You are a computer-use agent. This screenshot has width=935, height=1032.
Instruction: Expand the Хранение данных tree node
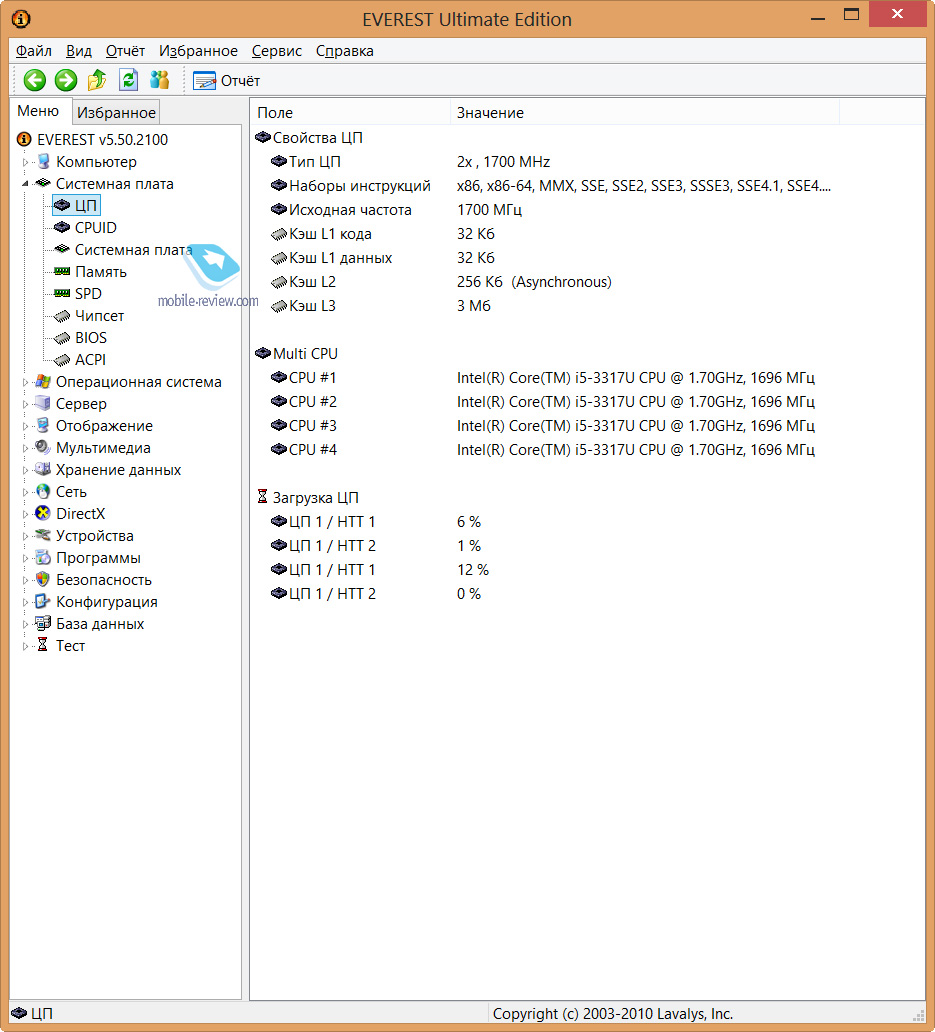click(25, 470)
